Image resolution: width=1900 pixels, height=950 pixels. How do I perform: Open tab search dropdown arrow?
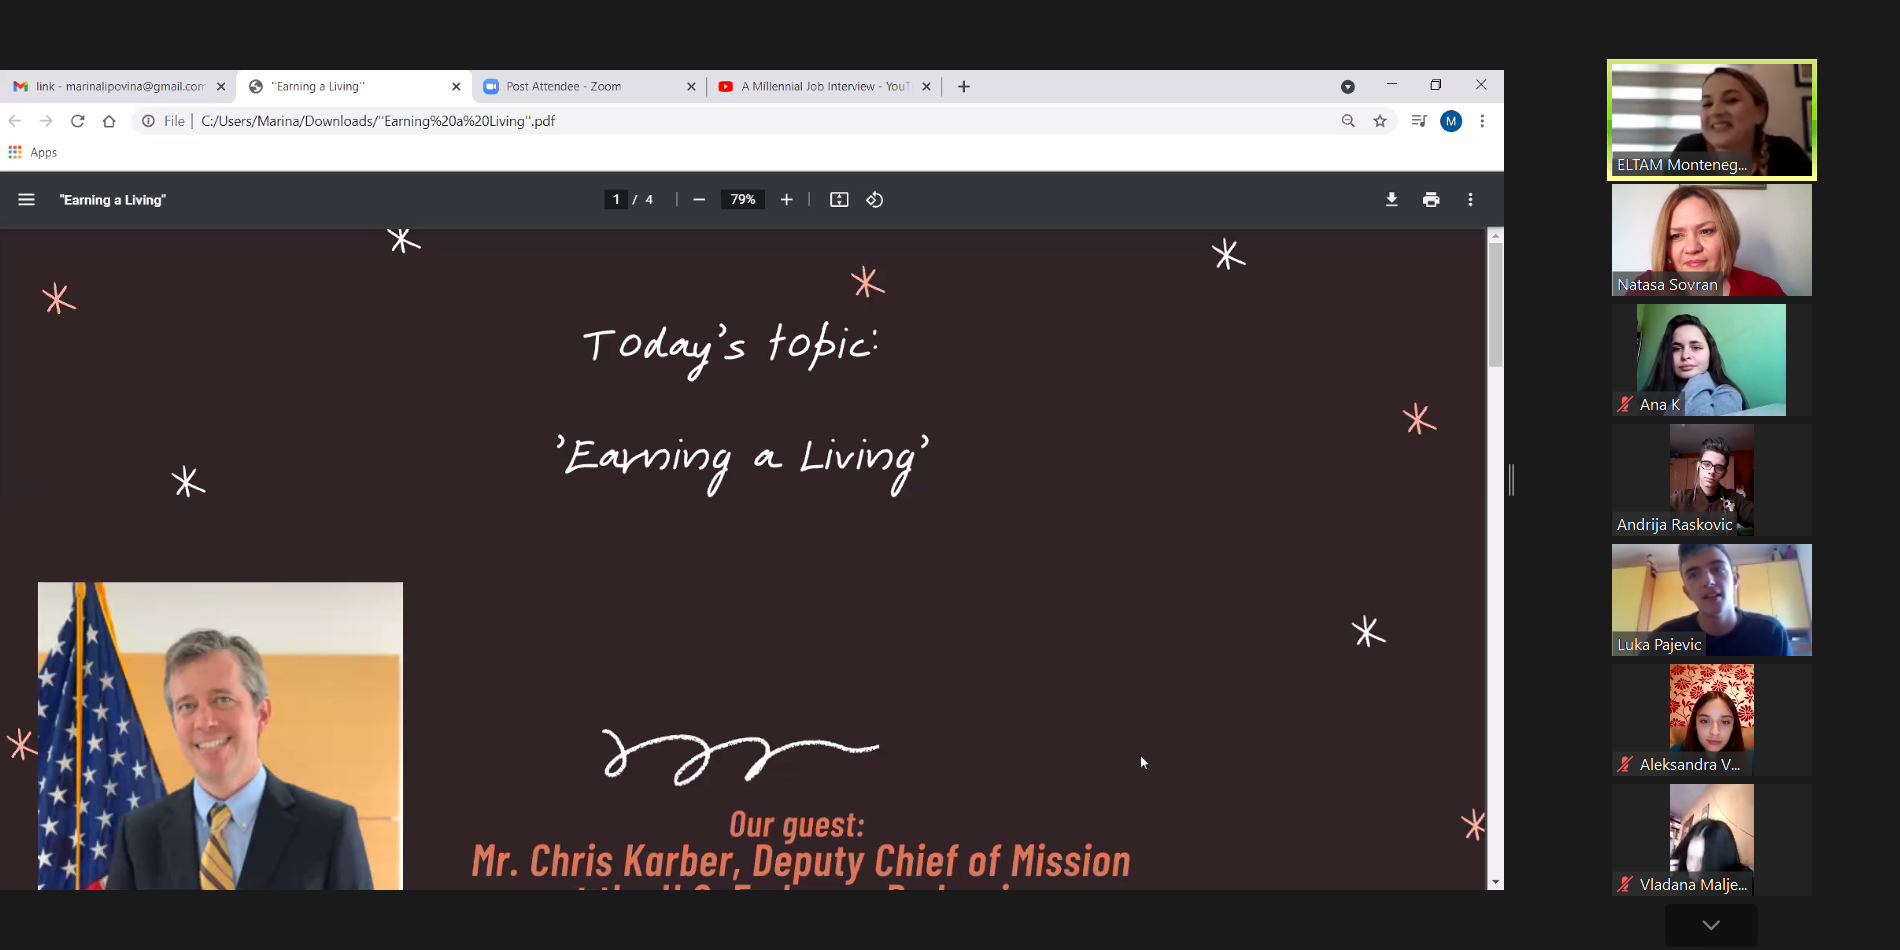(x=1348, y=87)
